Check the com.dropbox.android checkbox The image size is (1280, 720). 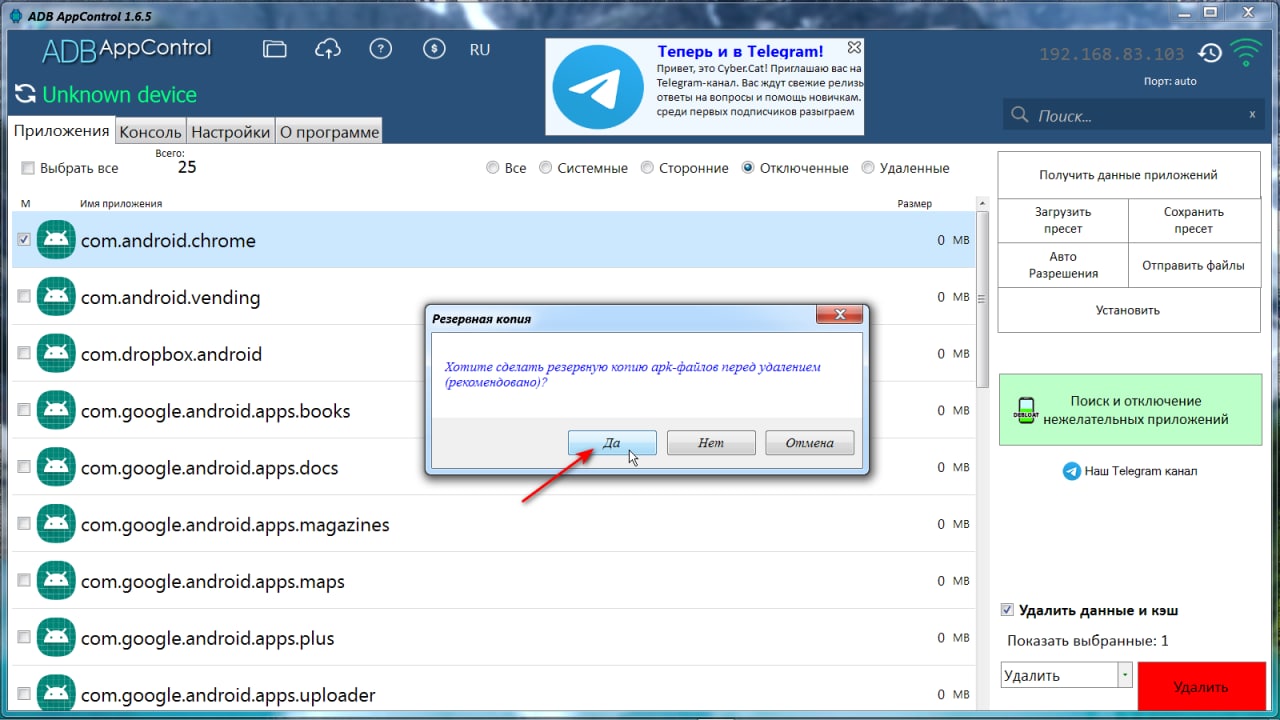[24, 354]
